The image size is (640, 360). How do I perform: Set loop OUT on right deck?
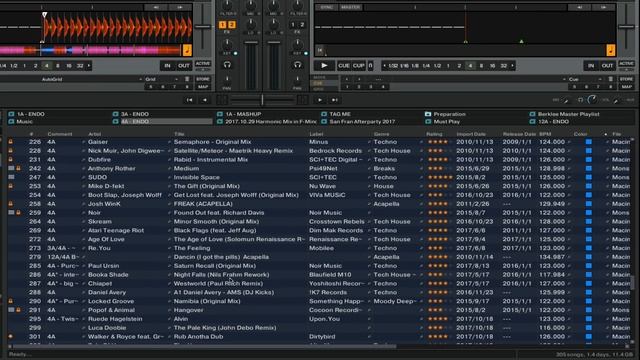tap(607, 66)
